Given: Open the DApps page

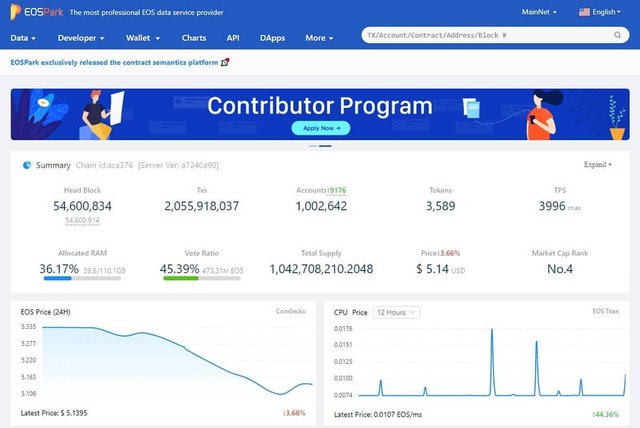Looking at the screenshot, I should (x=272, y=38).
